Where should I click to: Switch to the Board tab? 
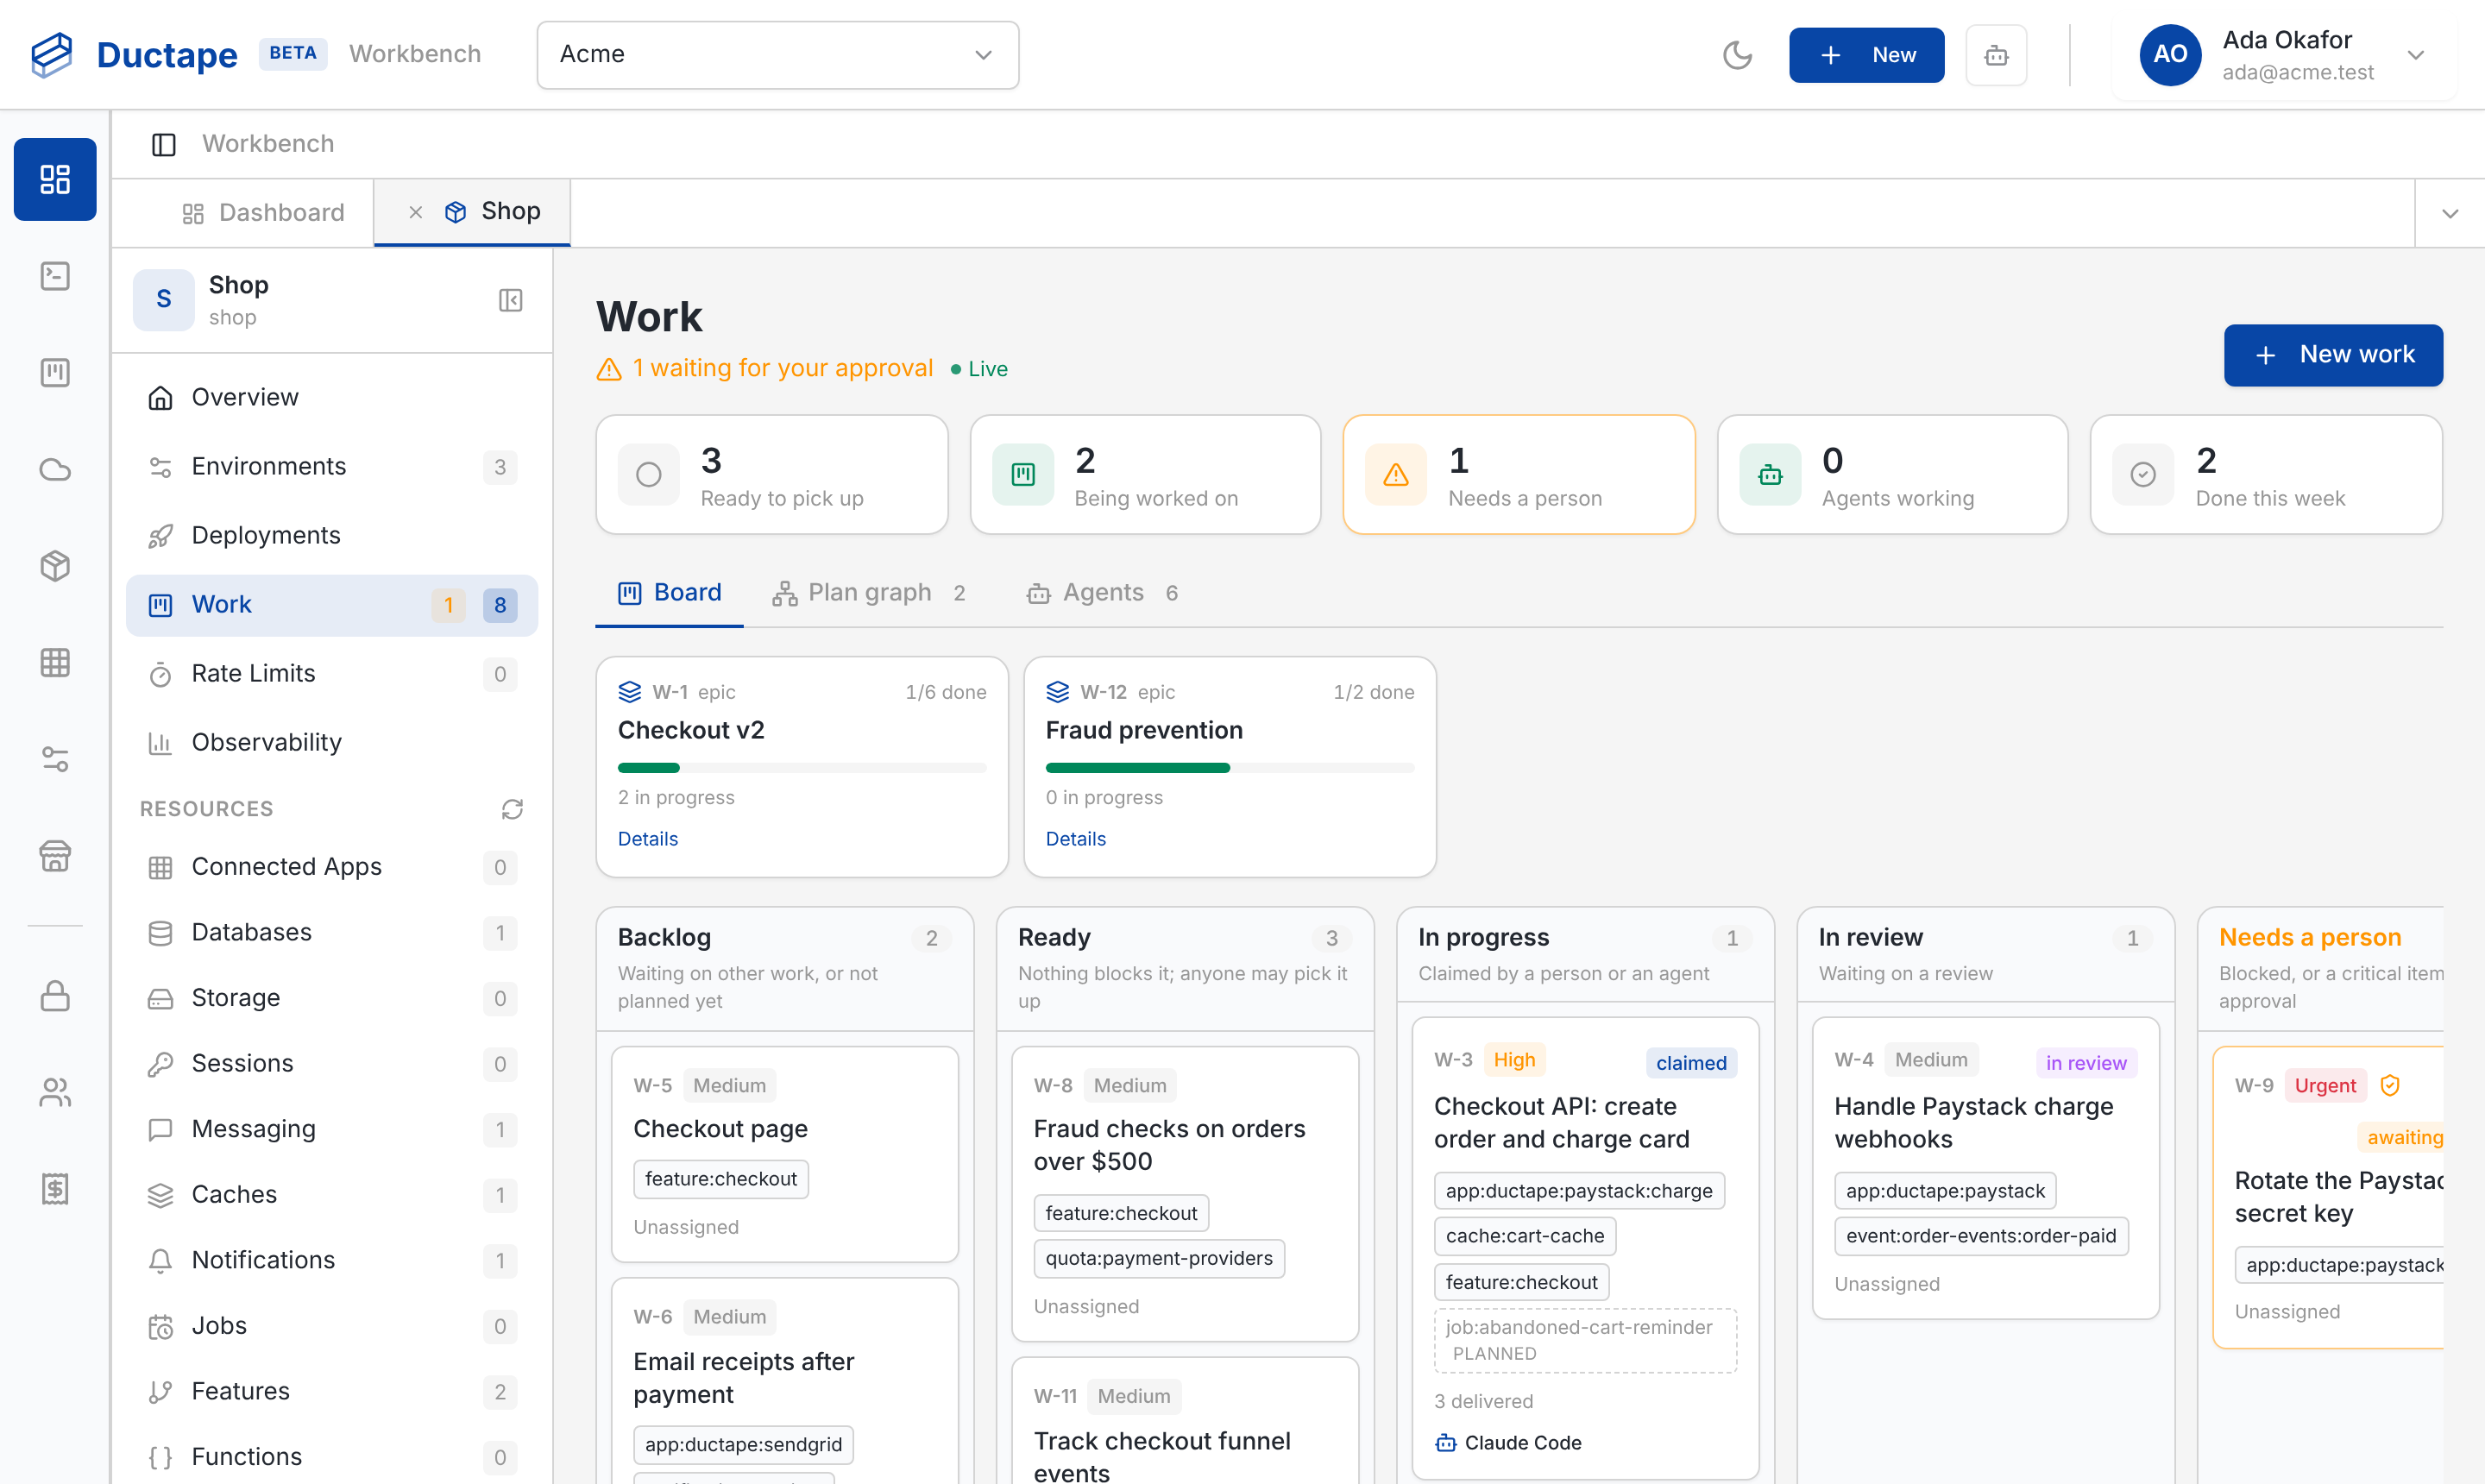click(669, 593)
